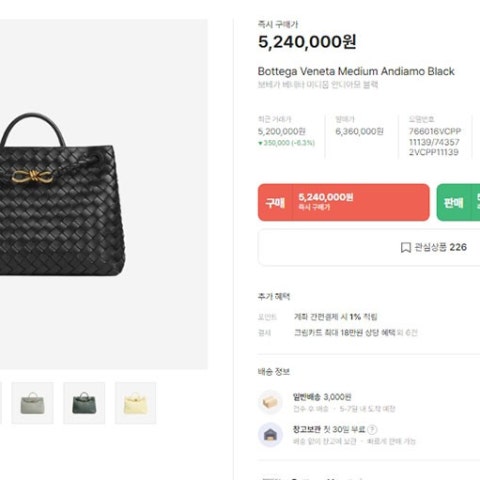This screenshot has width=480, height=480.
Task: Open the help question mark beside 창고보관
Action: (x=372, y=429)
